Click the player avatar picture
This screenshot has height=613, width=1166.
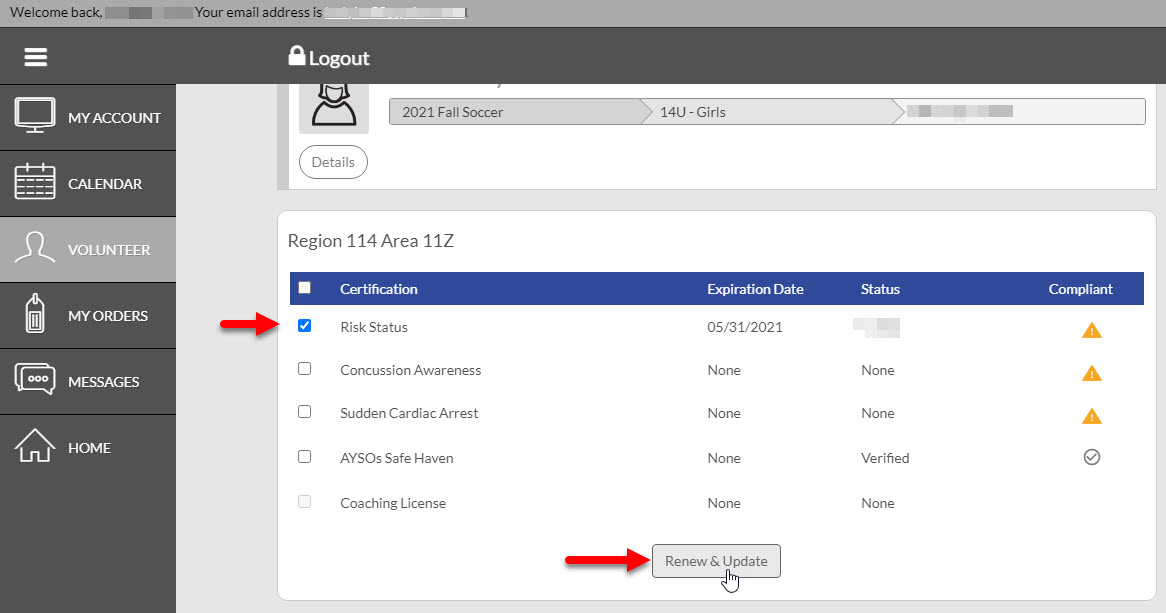tap(334, 109)
